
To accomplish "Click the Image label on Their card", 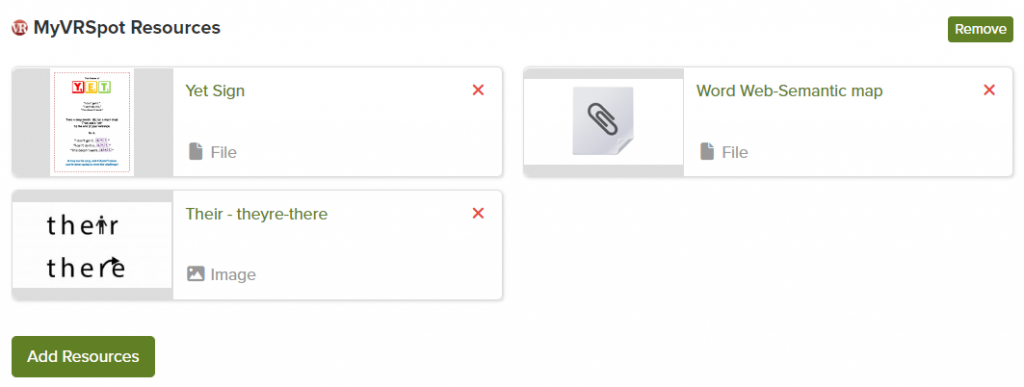I will [x=233, y=275].
